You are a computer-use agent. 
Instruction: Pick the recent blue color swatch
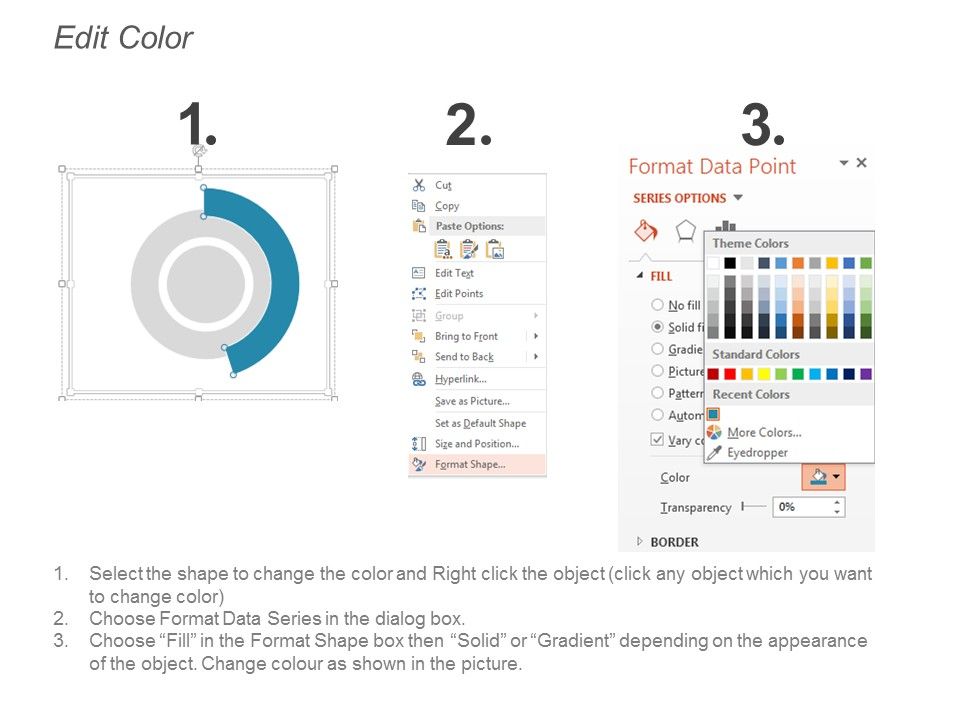click(x=713, y=414)
